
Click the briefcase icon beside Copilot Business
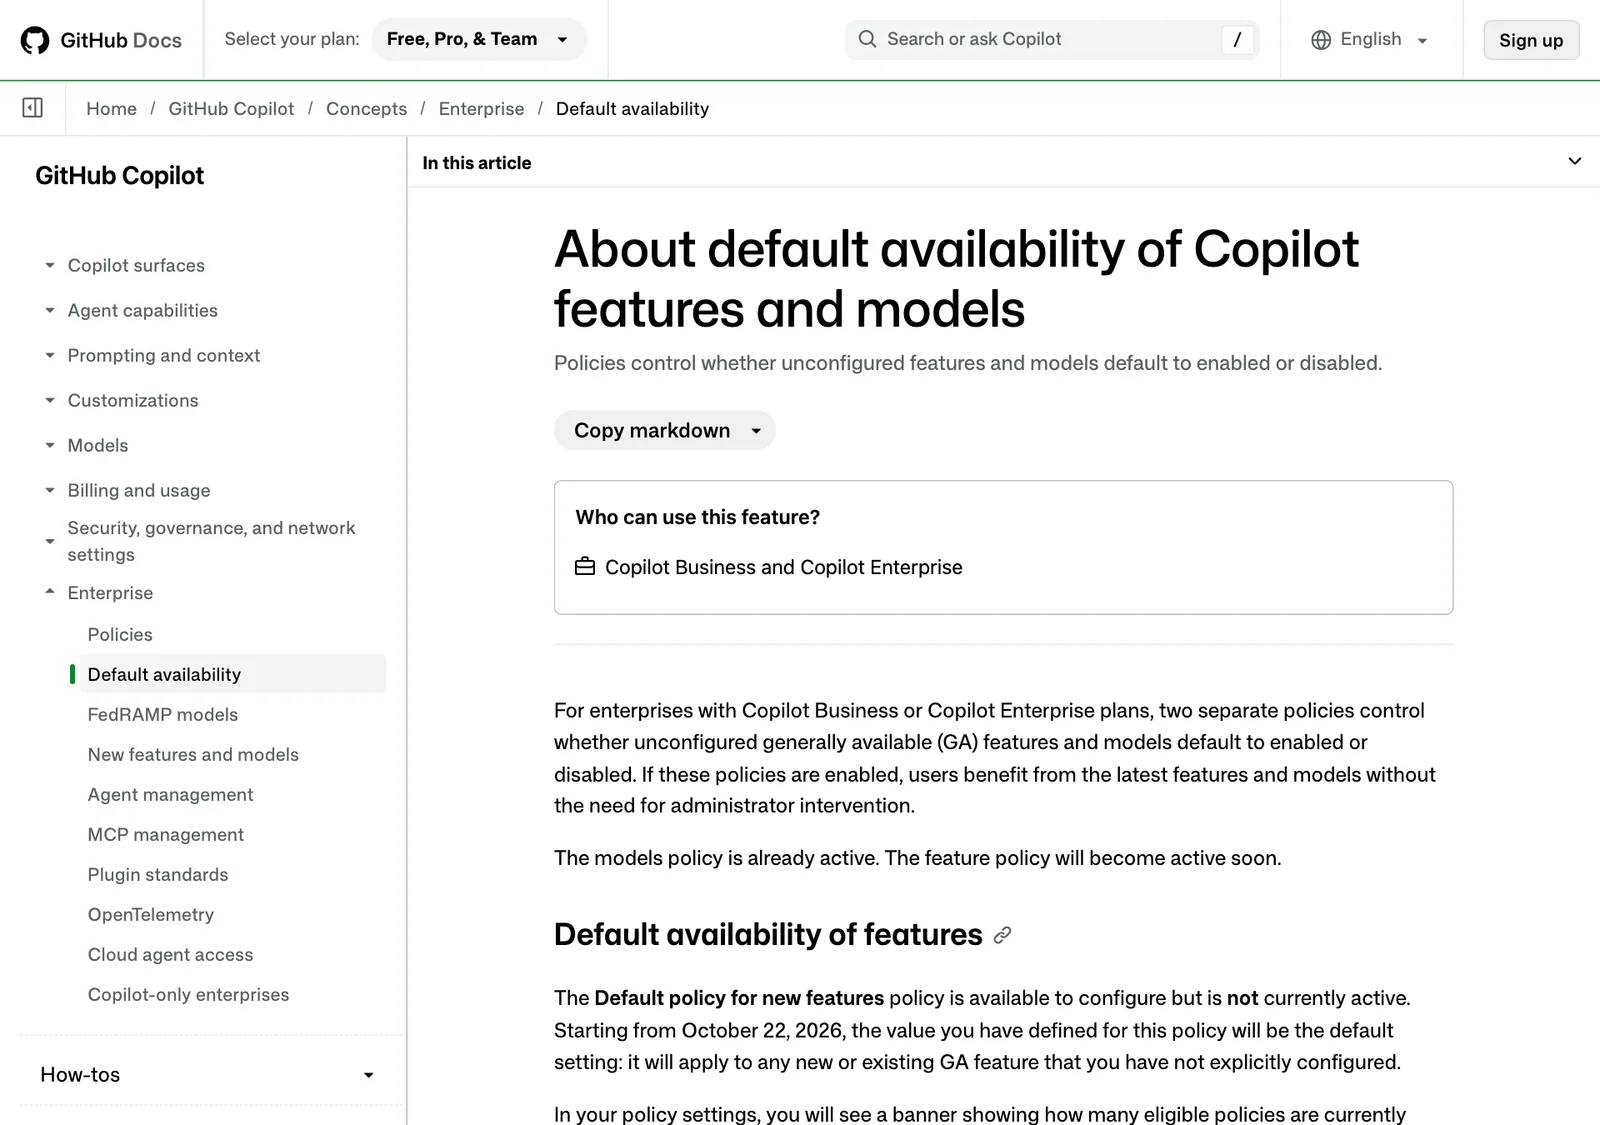coord(585,567)
